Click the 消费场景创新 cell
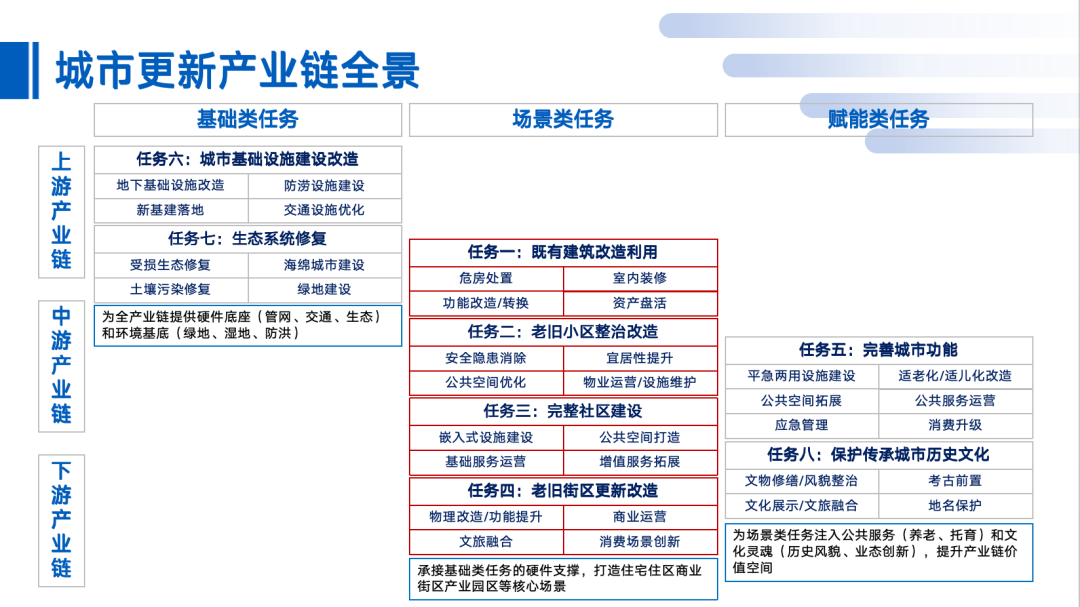The image size is (1080, 607). click(x=640, y=541)
